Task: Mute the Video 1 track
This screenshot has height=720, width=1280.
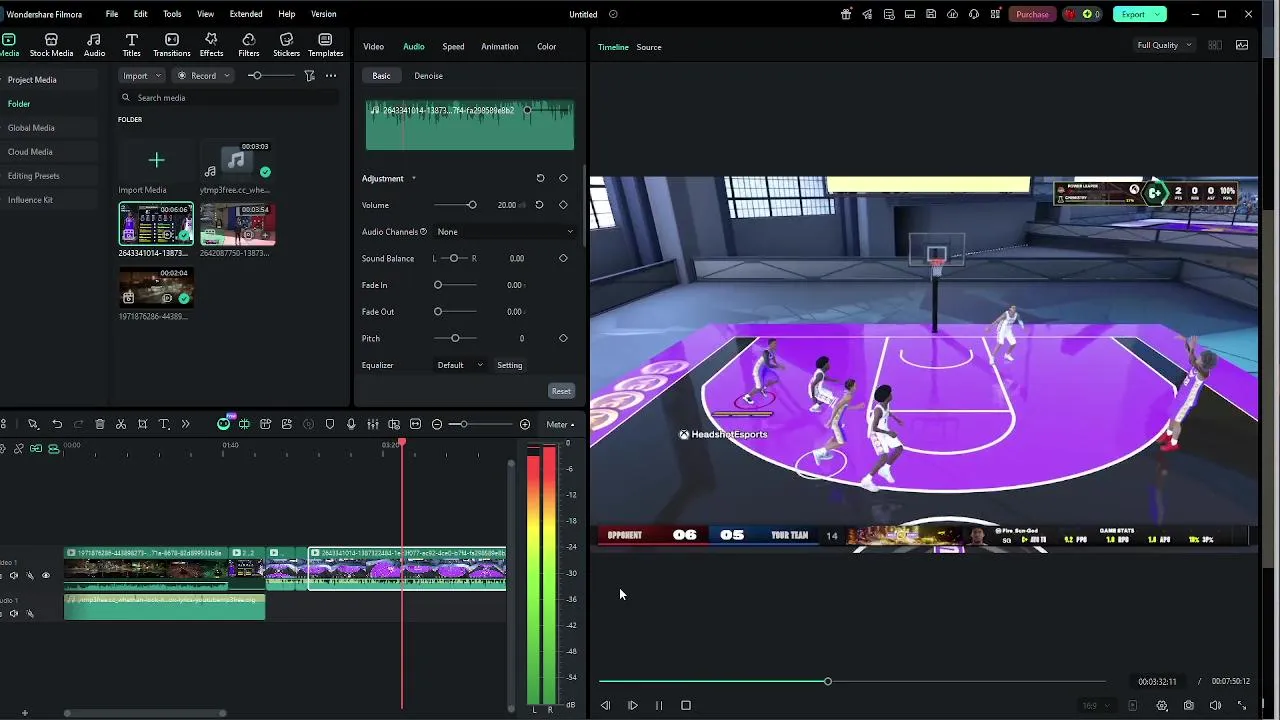Action: click(14, 575)
